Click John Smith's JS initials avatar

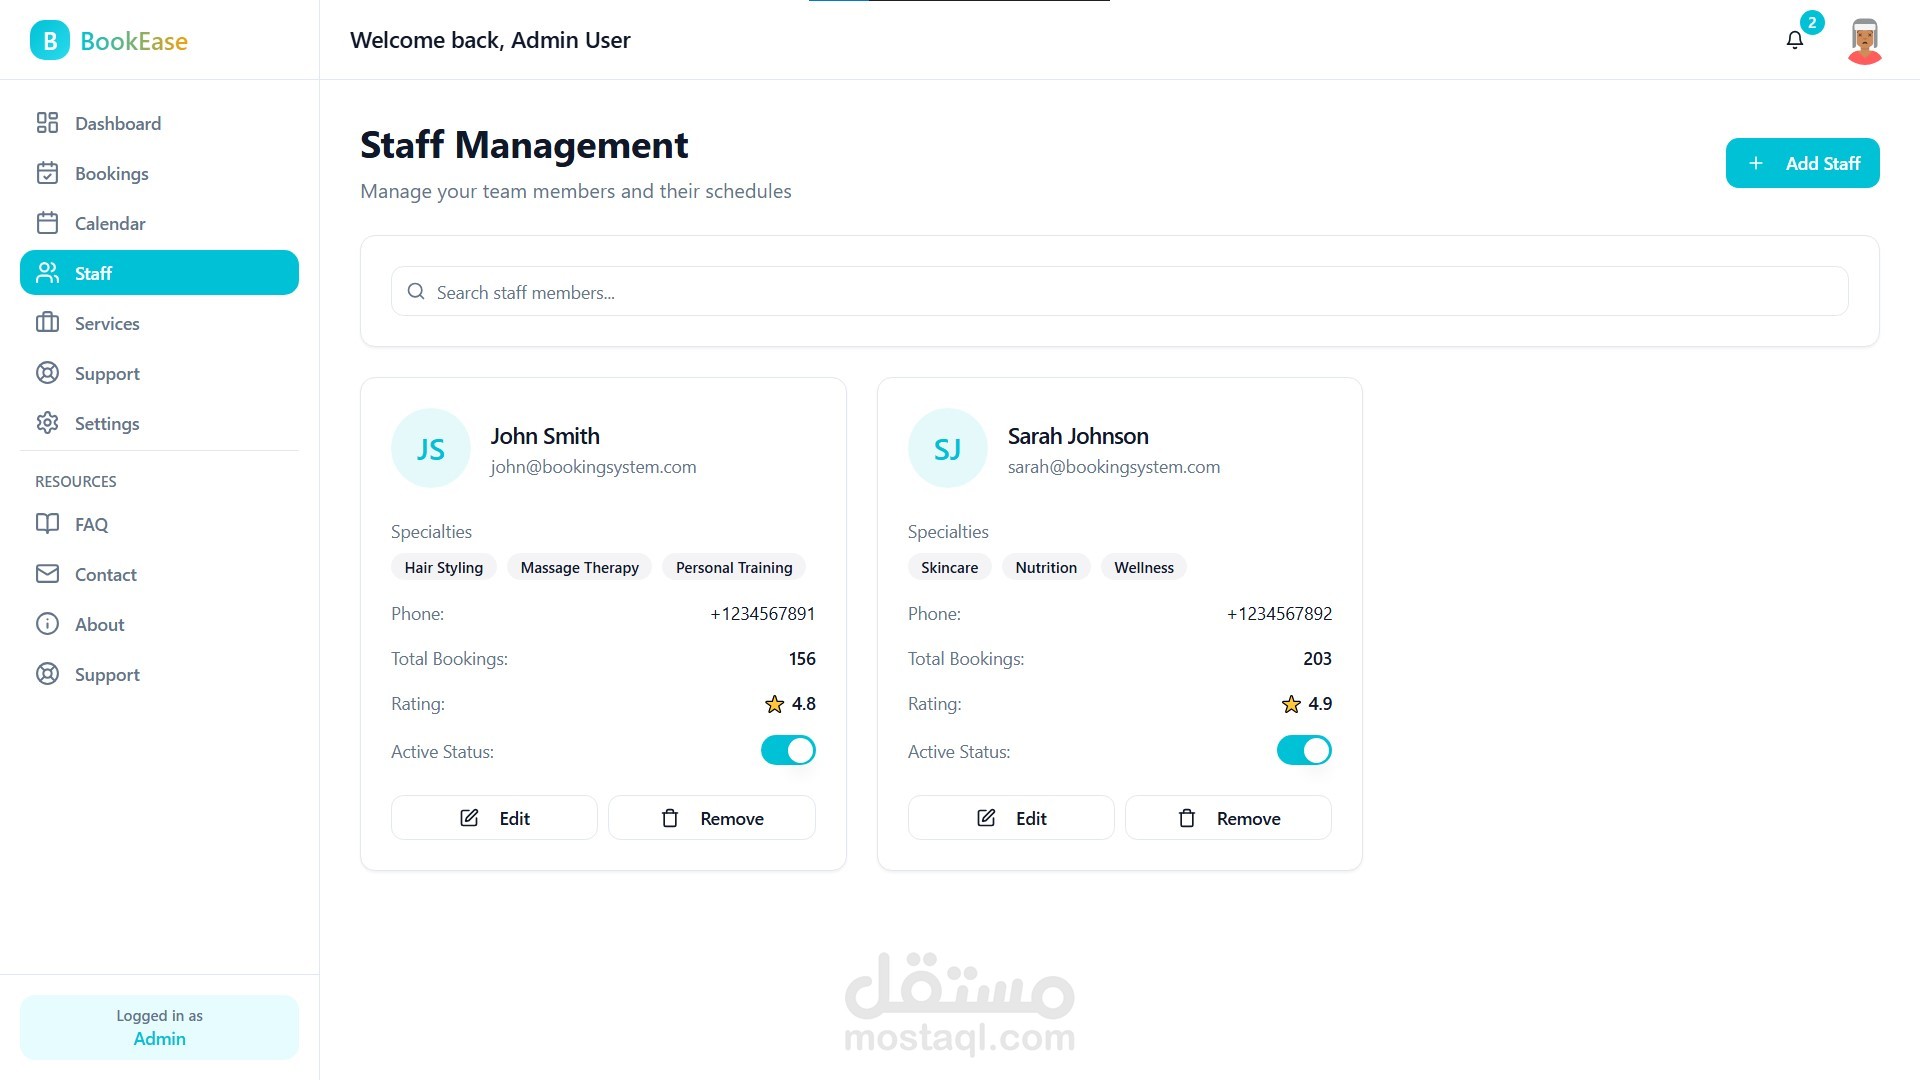pos(430,449)
